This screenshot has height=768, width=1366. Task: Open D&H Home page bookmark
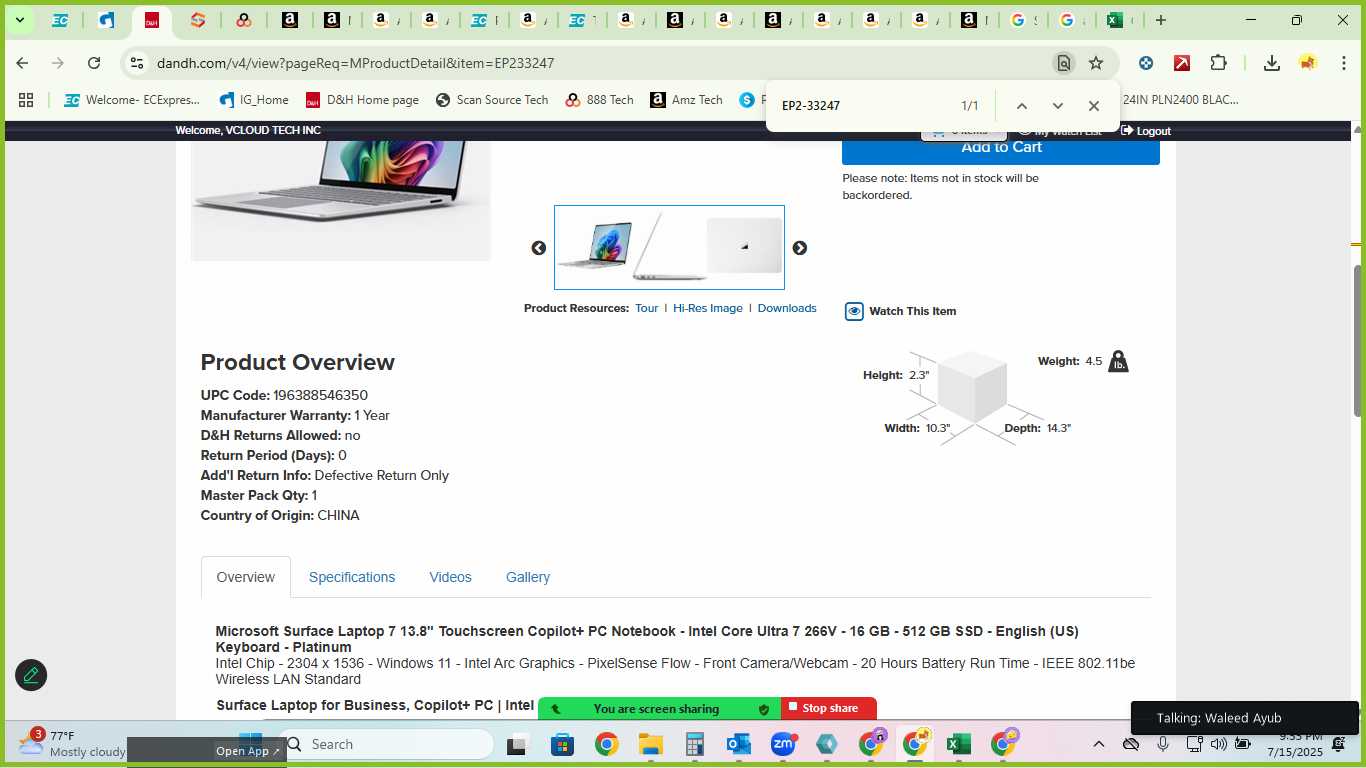[362, 100]
